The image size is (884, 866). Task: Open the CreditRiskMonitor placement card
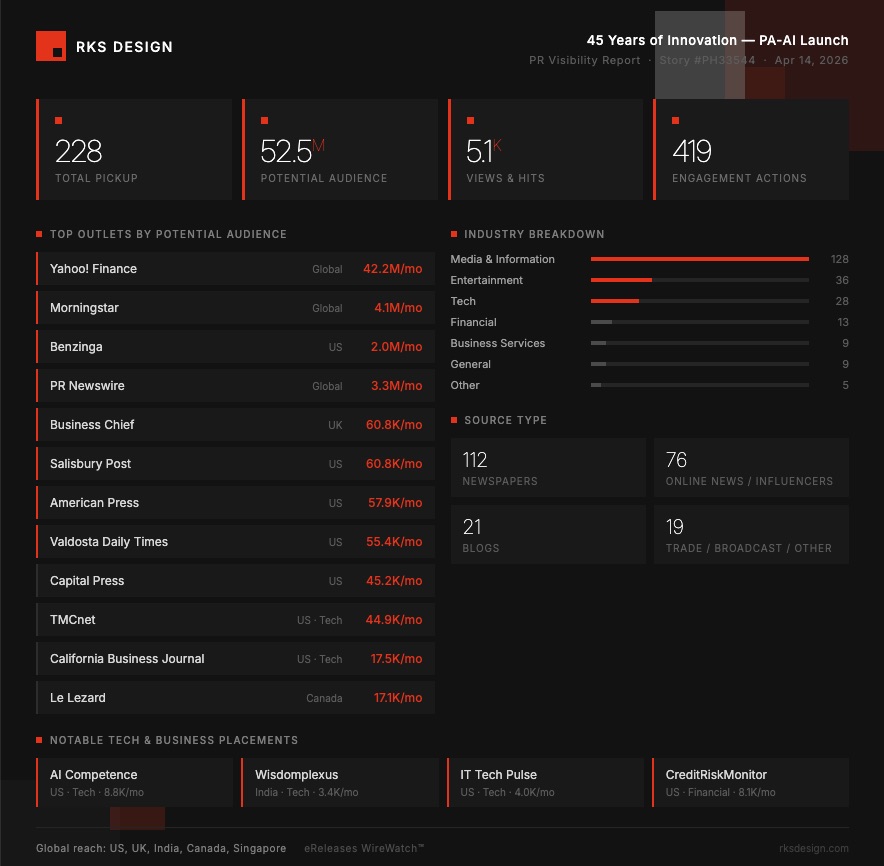(750, 783)
